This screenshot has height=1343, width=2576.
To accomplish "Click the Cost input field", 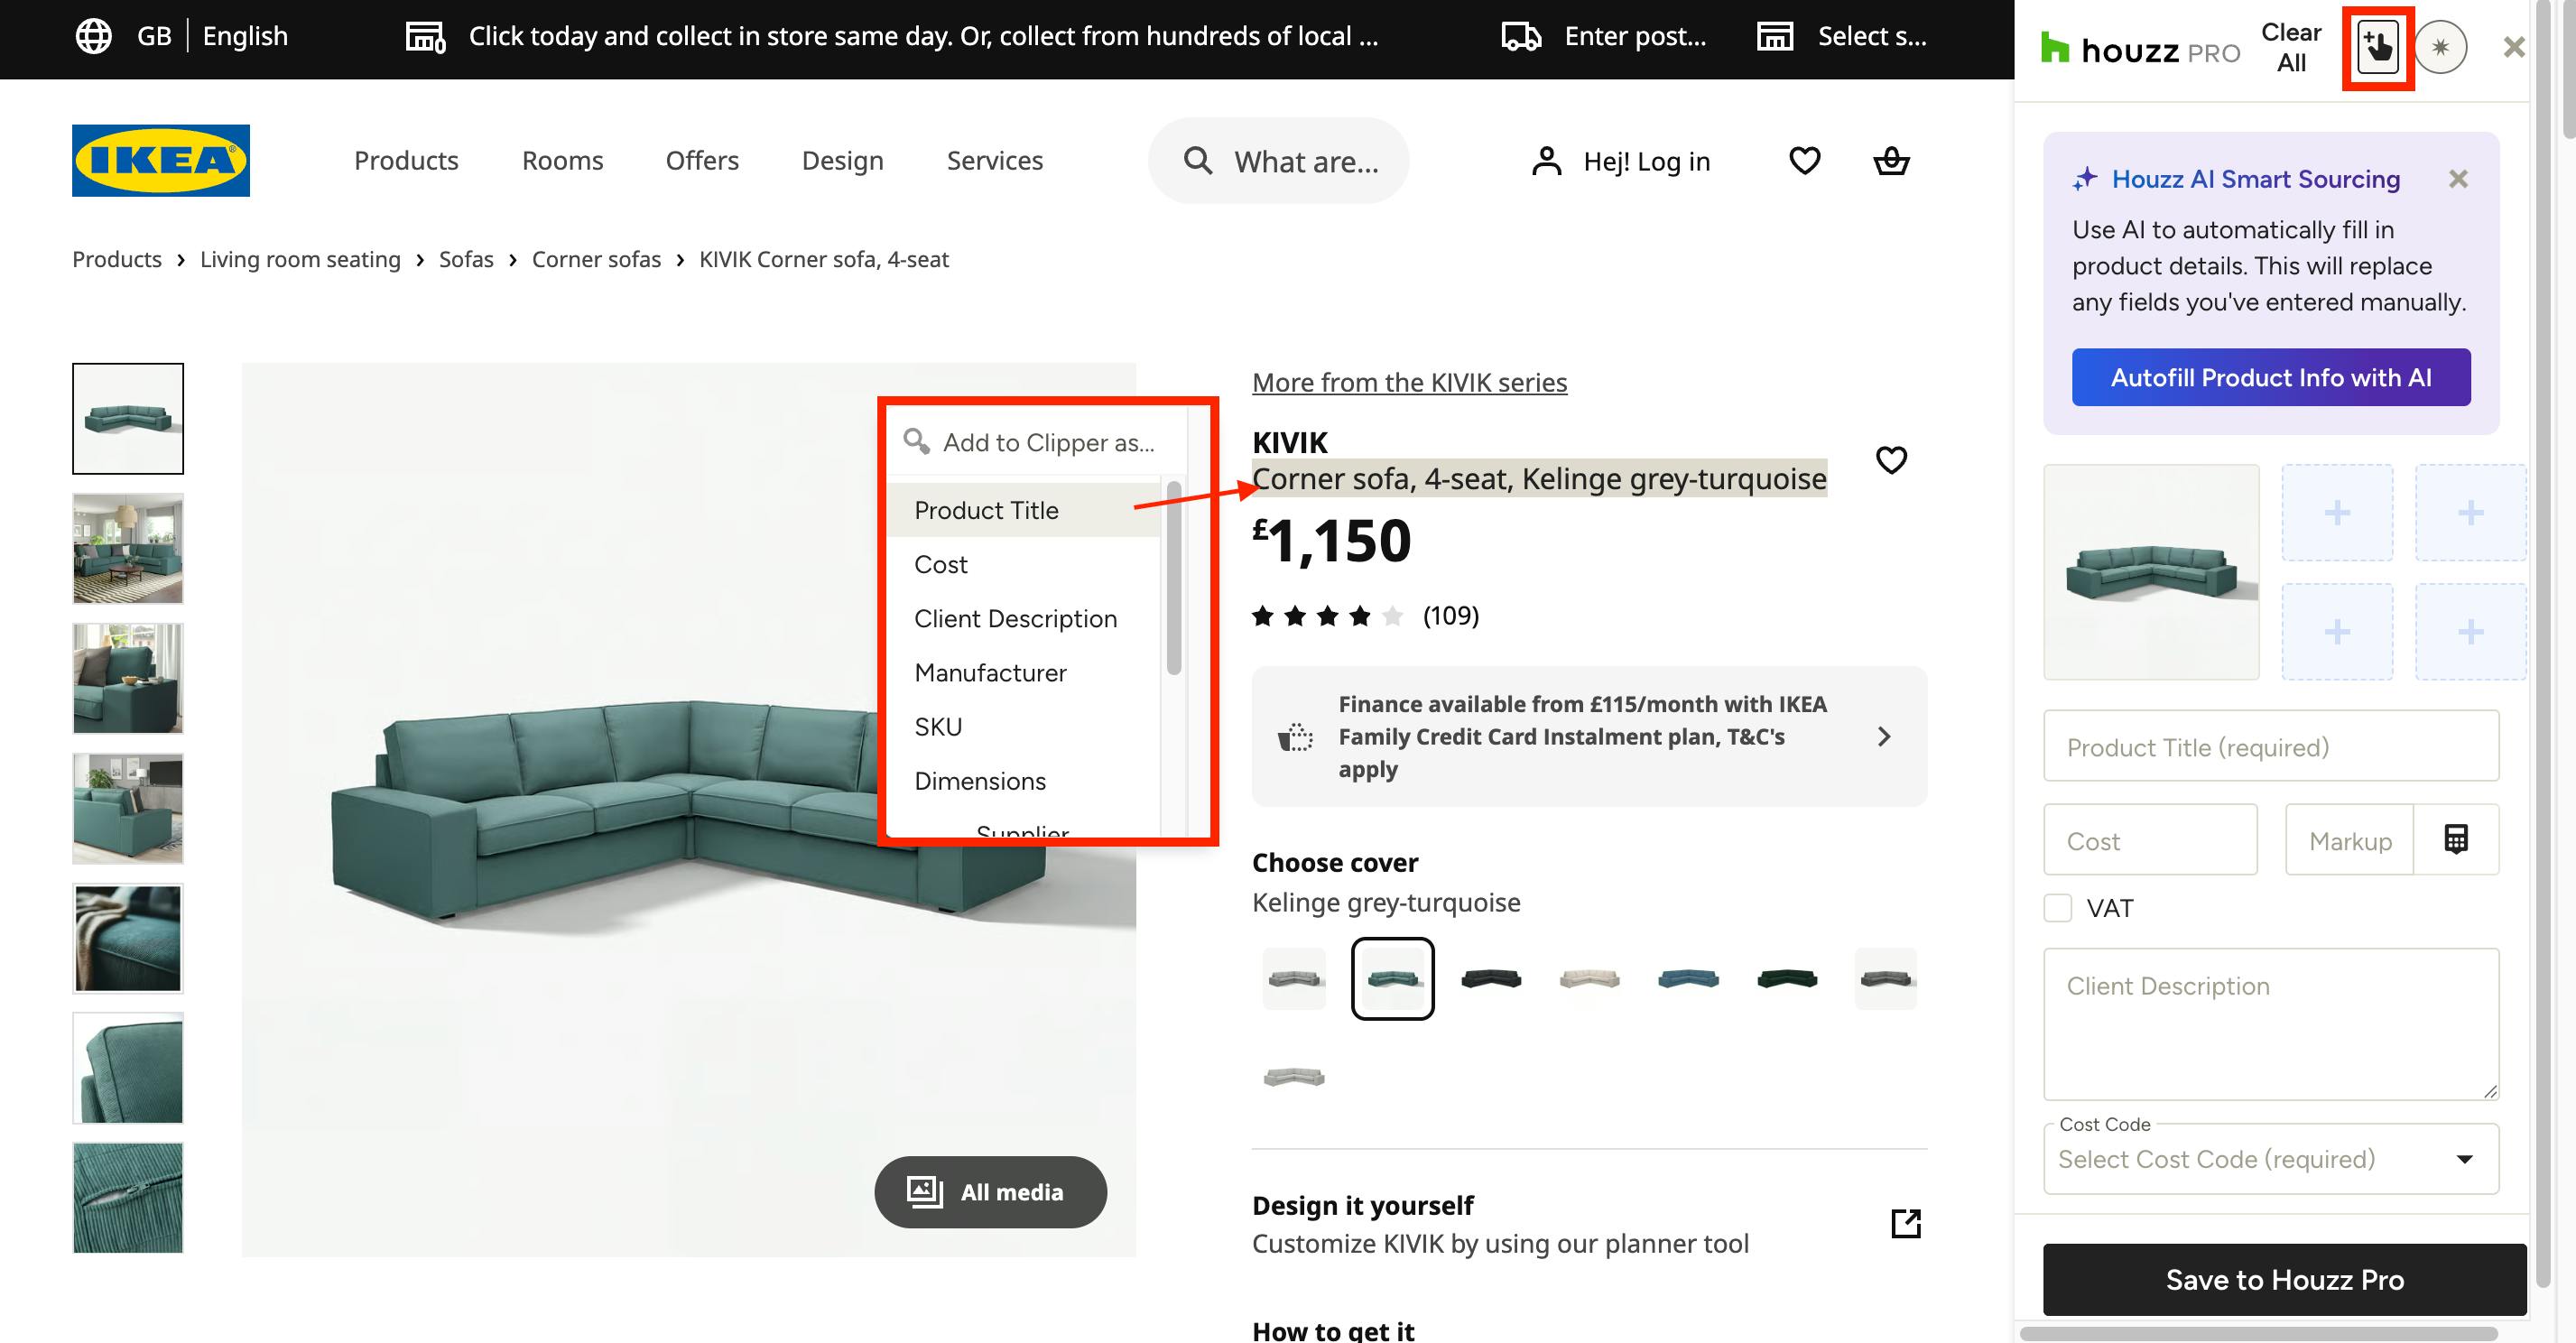I will click(x=2150, y=840).
